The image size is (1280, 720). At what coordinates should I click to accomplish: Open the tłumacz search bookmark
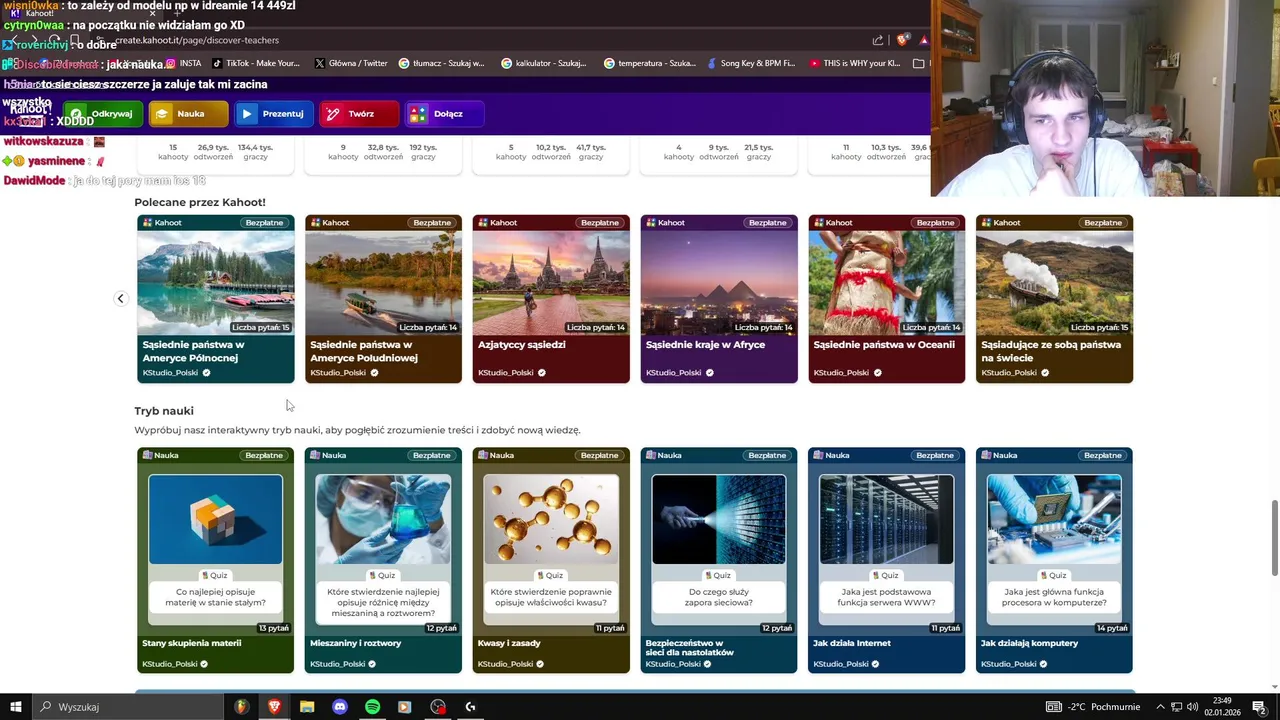tap(442, 63)
